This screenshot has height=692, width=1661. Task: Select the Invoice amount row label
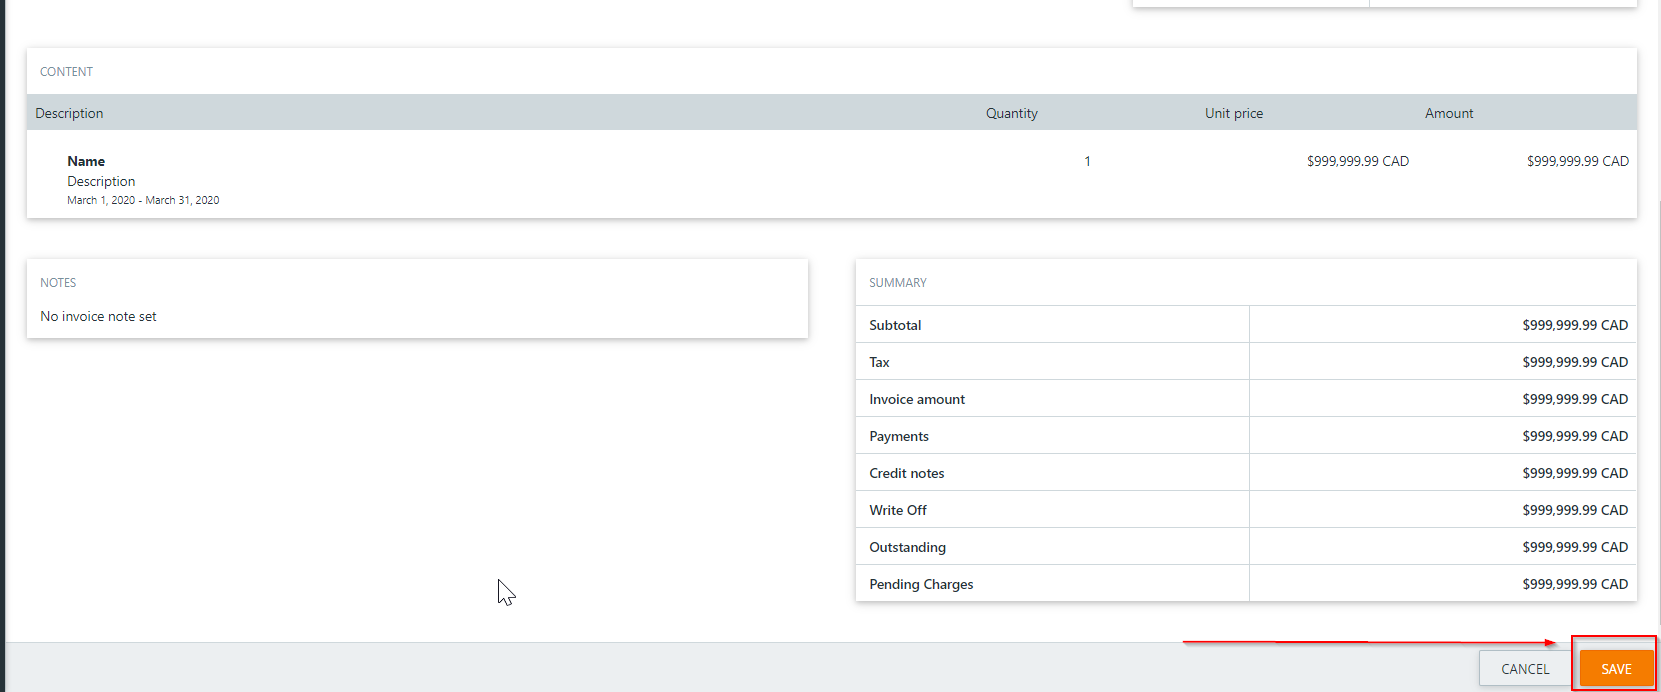[x=917, y=399]
